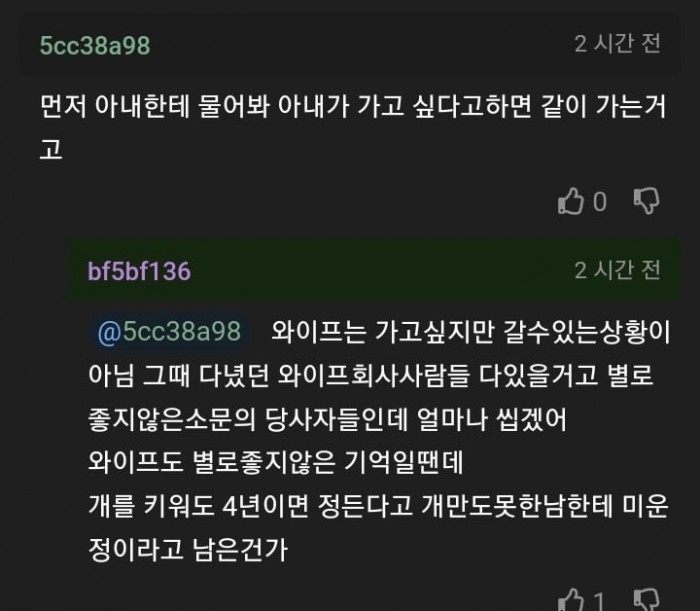
Task: Click the first comment's "2 시간 전" timestamp
Action: (x=617, y=44)
